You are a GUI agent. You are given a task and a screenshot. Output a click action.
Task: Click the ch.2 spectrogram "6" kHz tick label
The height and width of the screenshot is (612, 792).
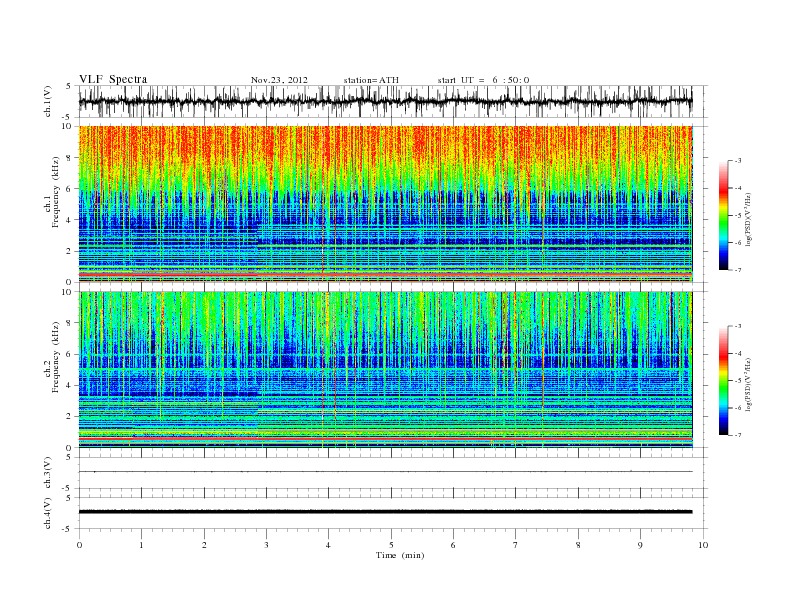[x=69, y=354]
